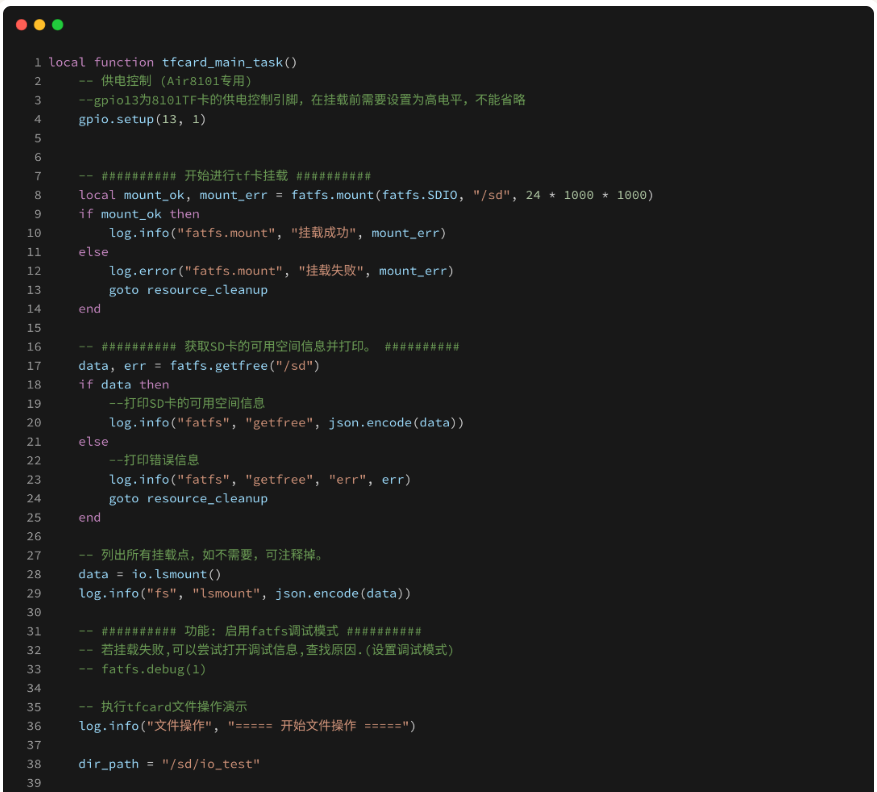Maximize the window using the green button
The width and height of the screenshot is (877, 792).
point(58,25)
